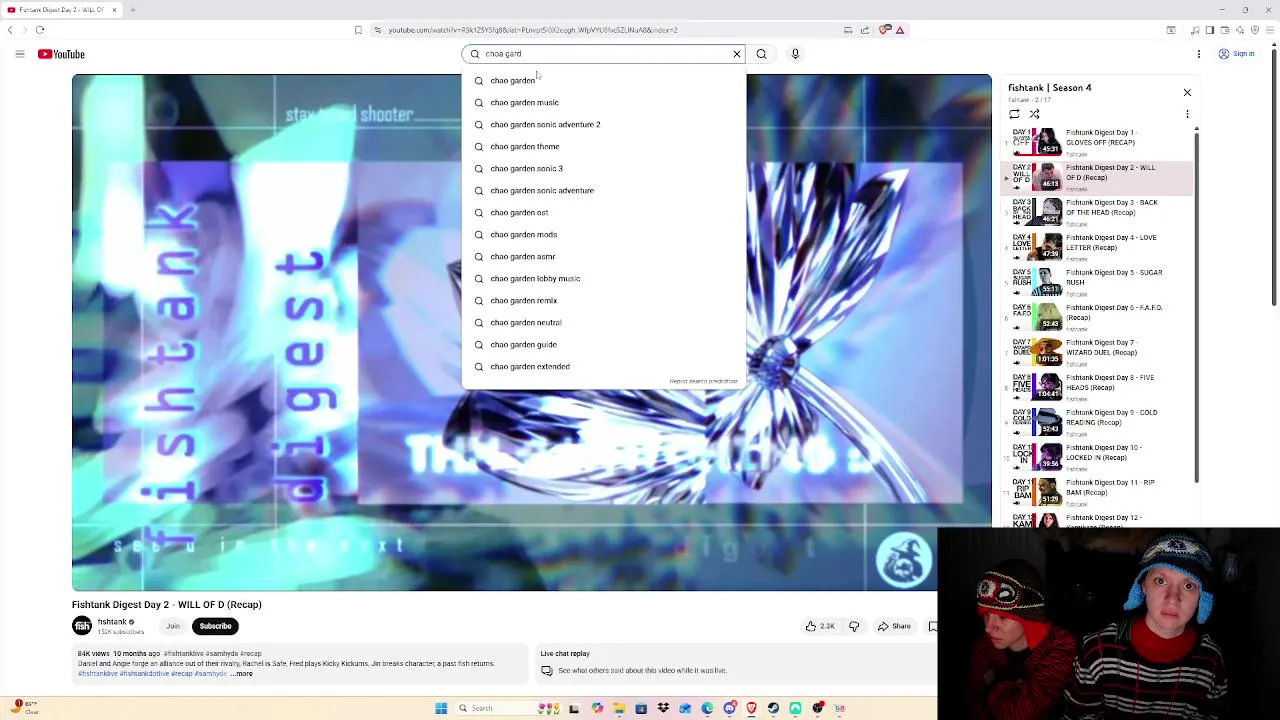Expand description with '...more'
Screen dimensions: 1280x720
(x=242, y=674)
